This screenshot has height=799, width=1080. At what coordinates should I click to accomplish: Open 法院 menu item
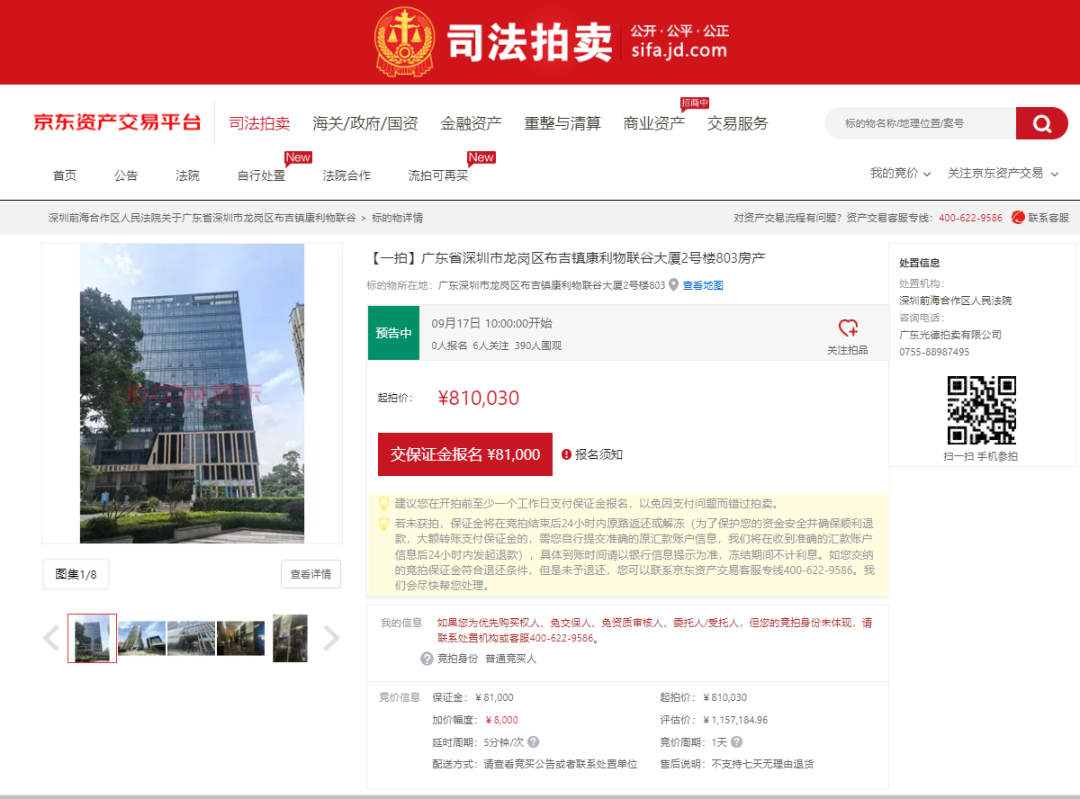[187, 176]
